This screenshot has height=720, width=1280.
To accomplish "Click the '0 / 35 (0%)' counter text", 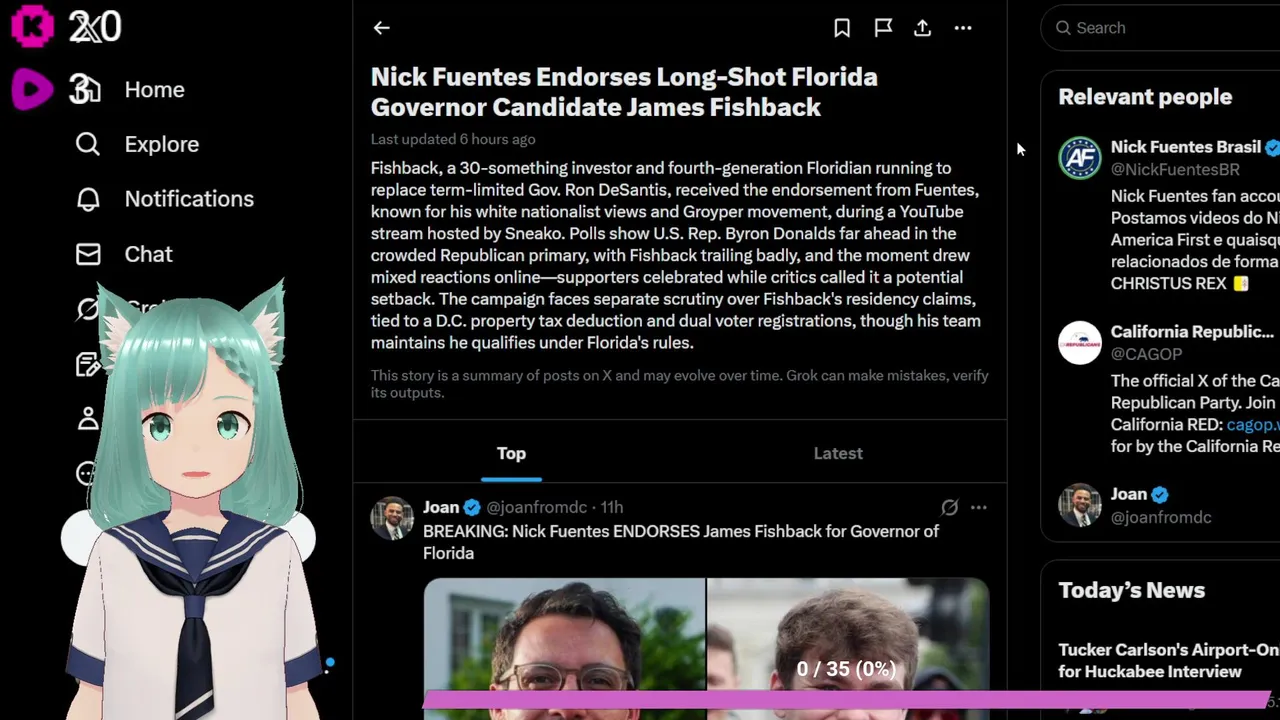I will click(846, 669).
